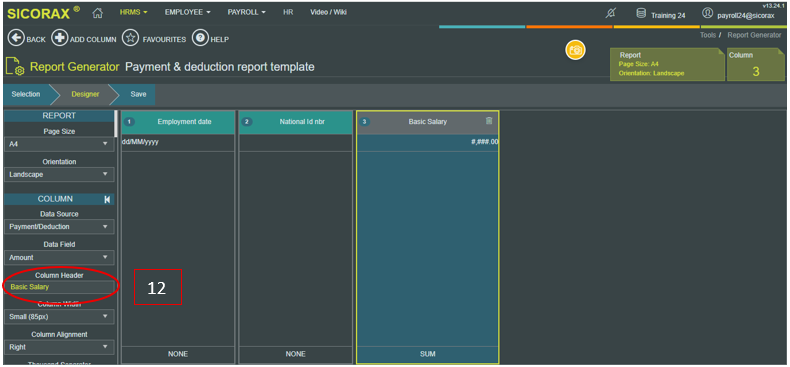Open the Column Alignment Right dropdown
Viewport: 790px width, 367px height.
click(59, 347)
